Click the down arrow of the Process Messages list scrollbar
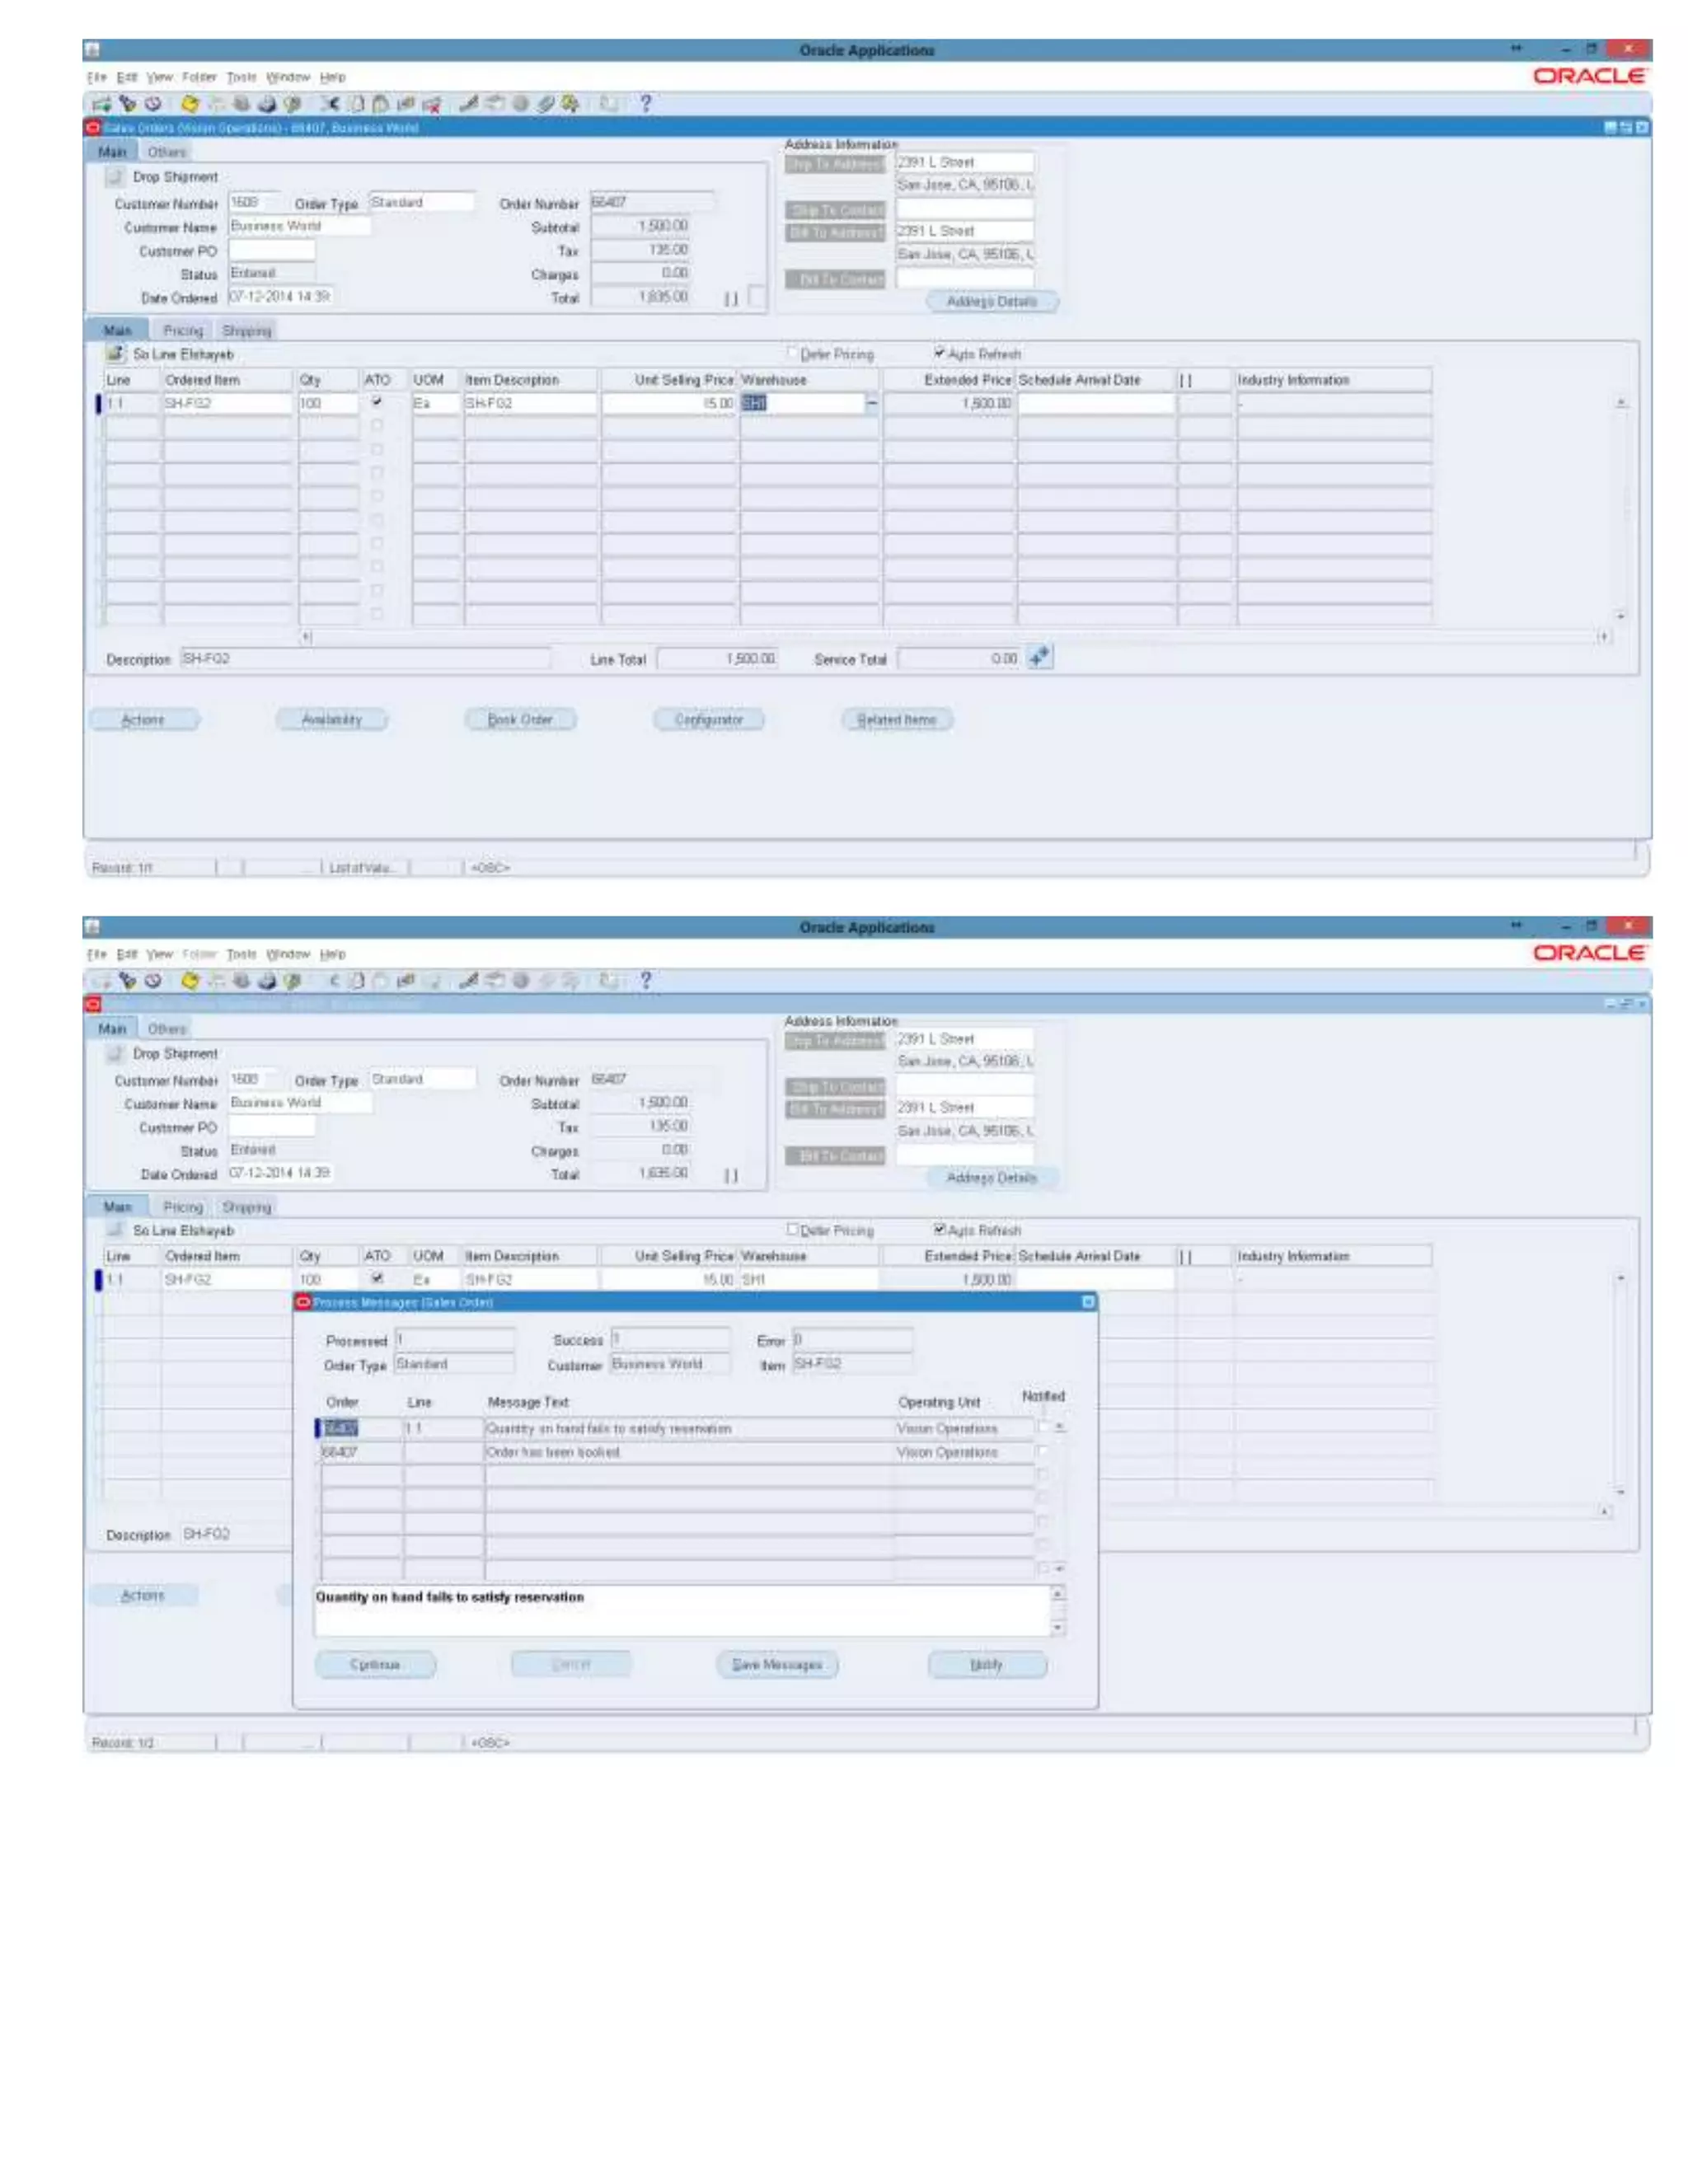Screen dimensions: 1688x2184 pyautogui.click(x=1059, y=1568)
